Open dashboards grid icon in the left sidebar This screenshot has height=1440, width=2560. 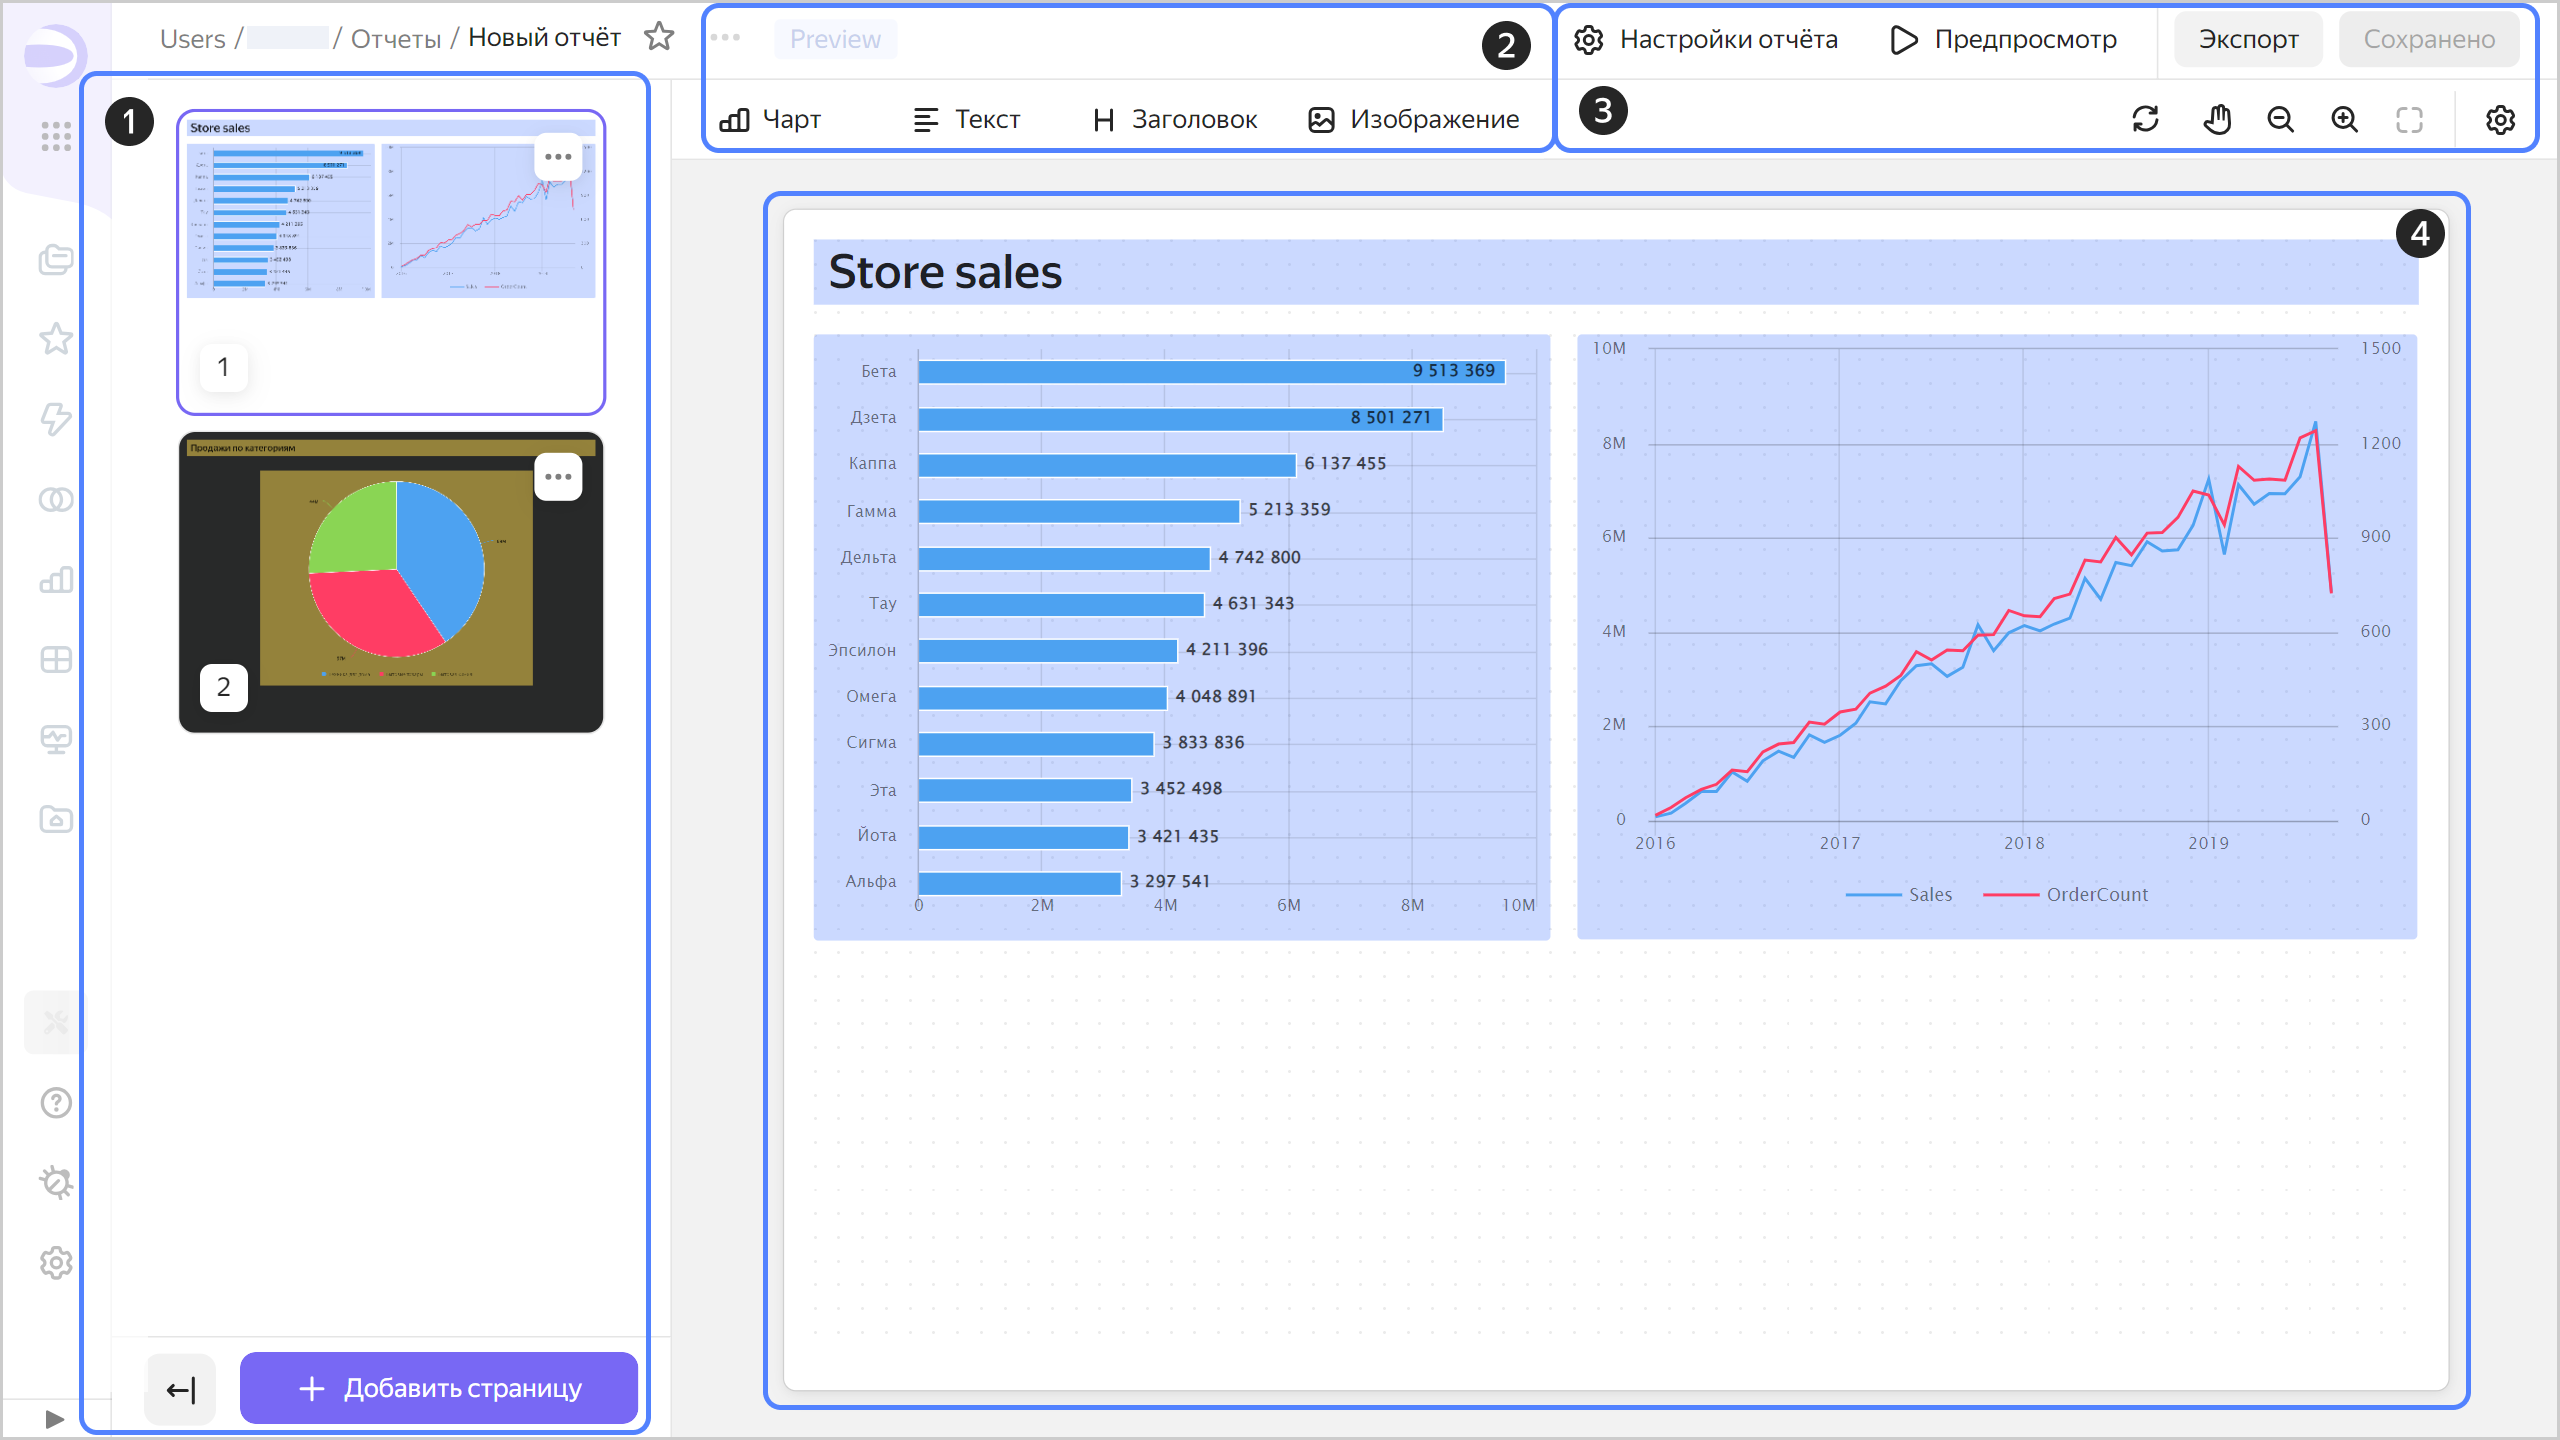(x=56, y=659)
